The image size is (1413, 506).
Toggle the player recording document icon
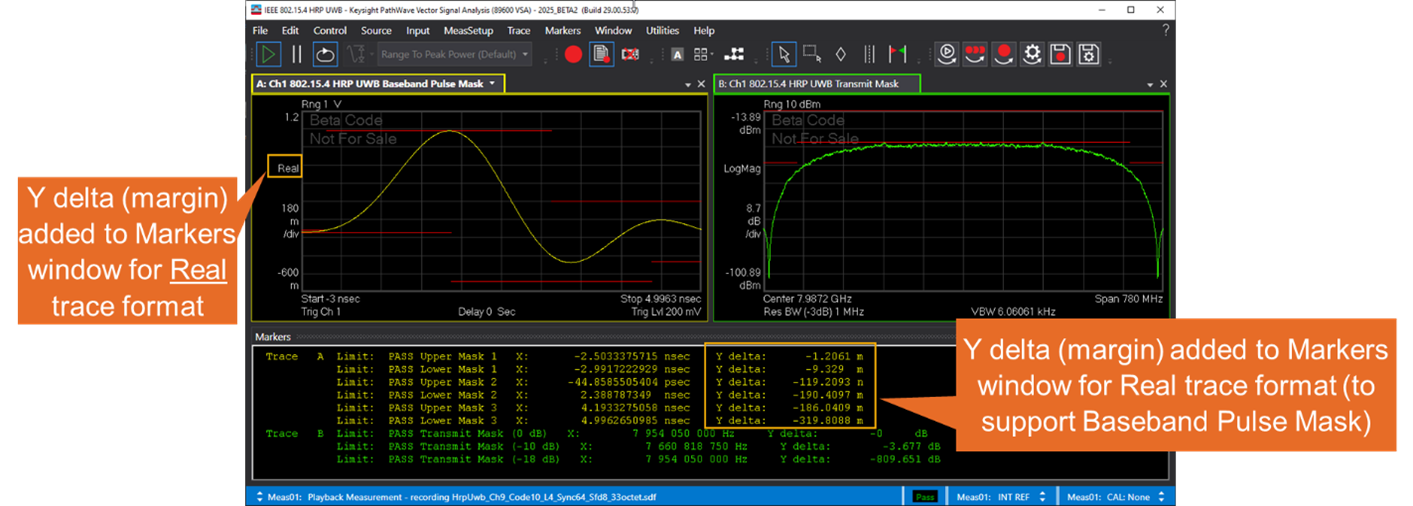tap(601, 54)
